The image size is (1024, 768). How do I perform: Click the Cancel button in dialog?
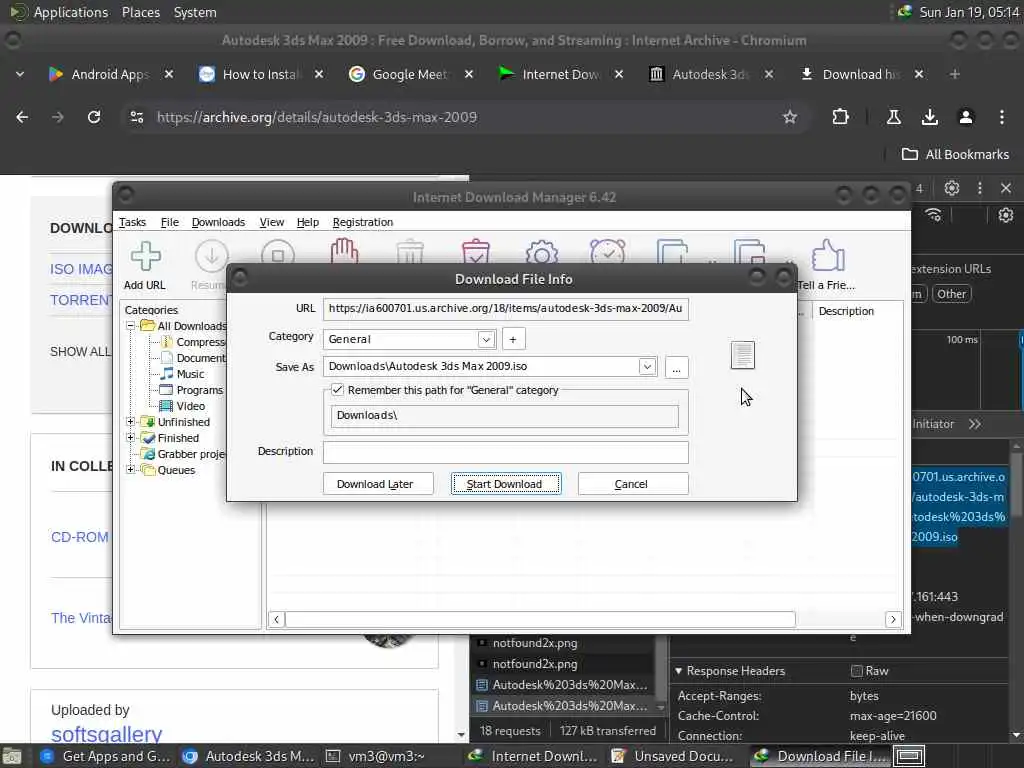[x=633, y=484]
